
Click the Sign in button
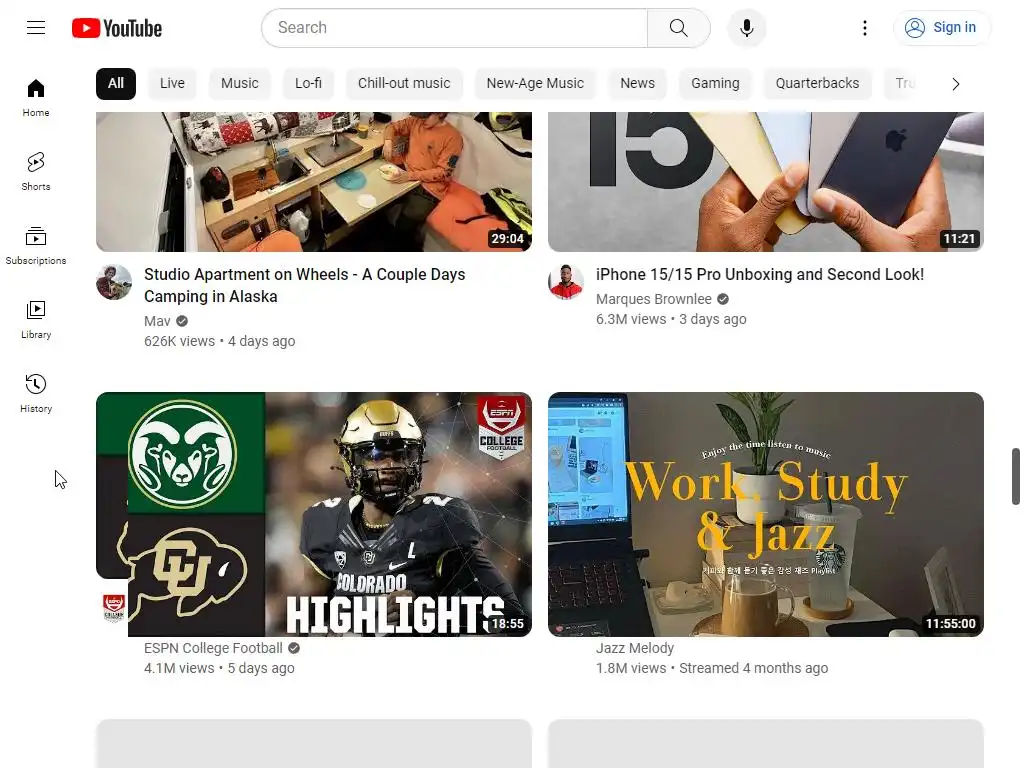click(941, 27)
